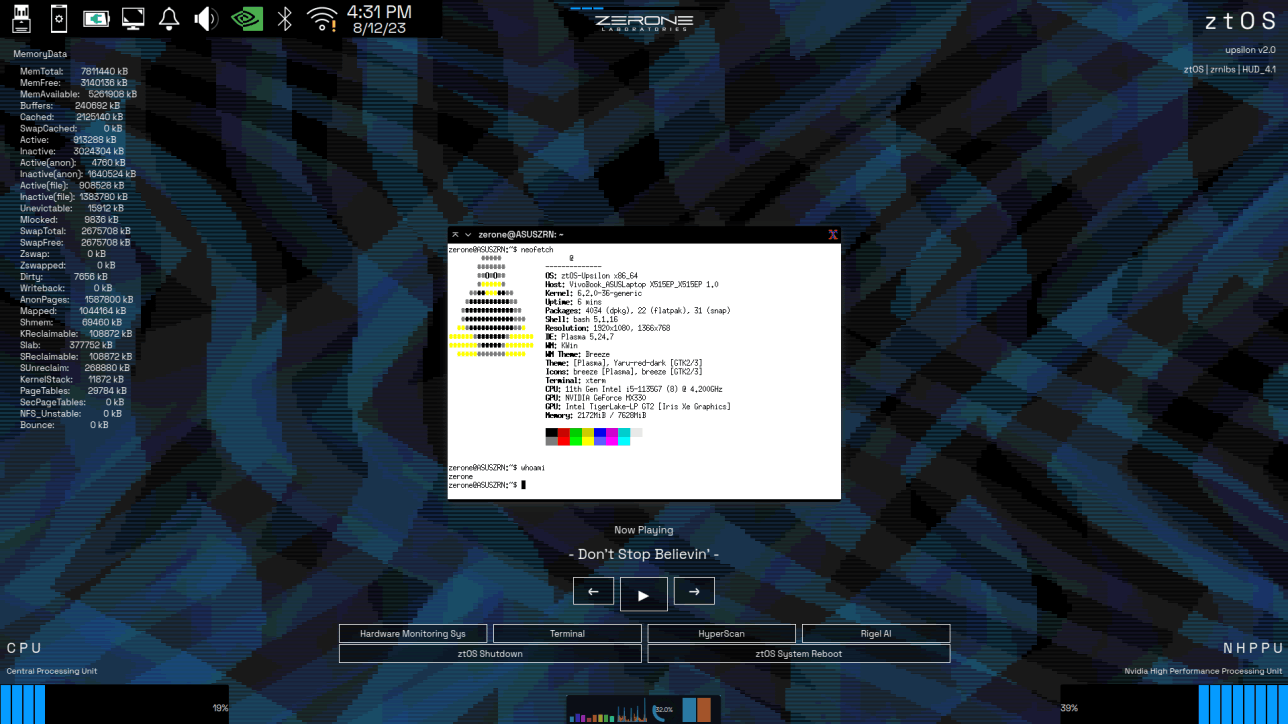Launch HyperScan
Viewport: 1288px width, 724px height.
pyautogui.click(x=722, y=633)
